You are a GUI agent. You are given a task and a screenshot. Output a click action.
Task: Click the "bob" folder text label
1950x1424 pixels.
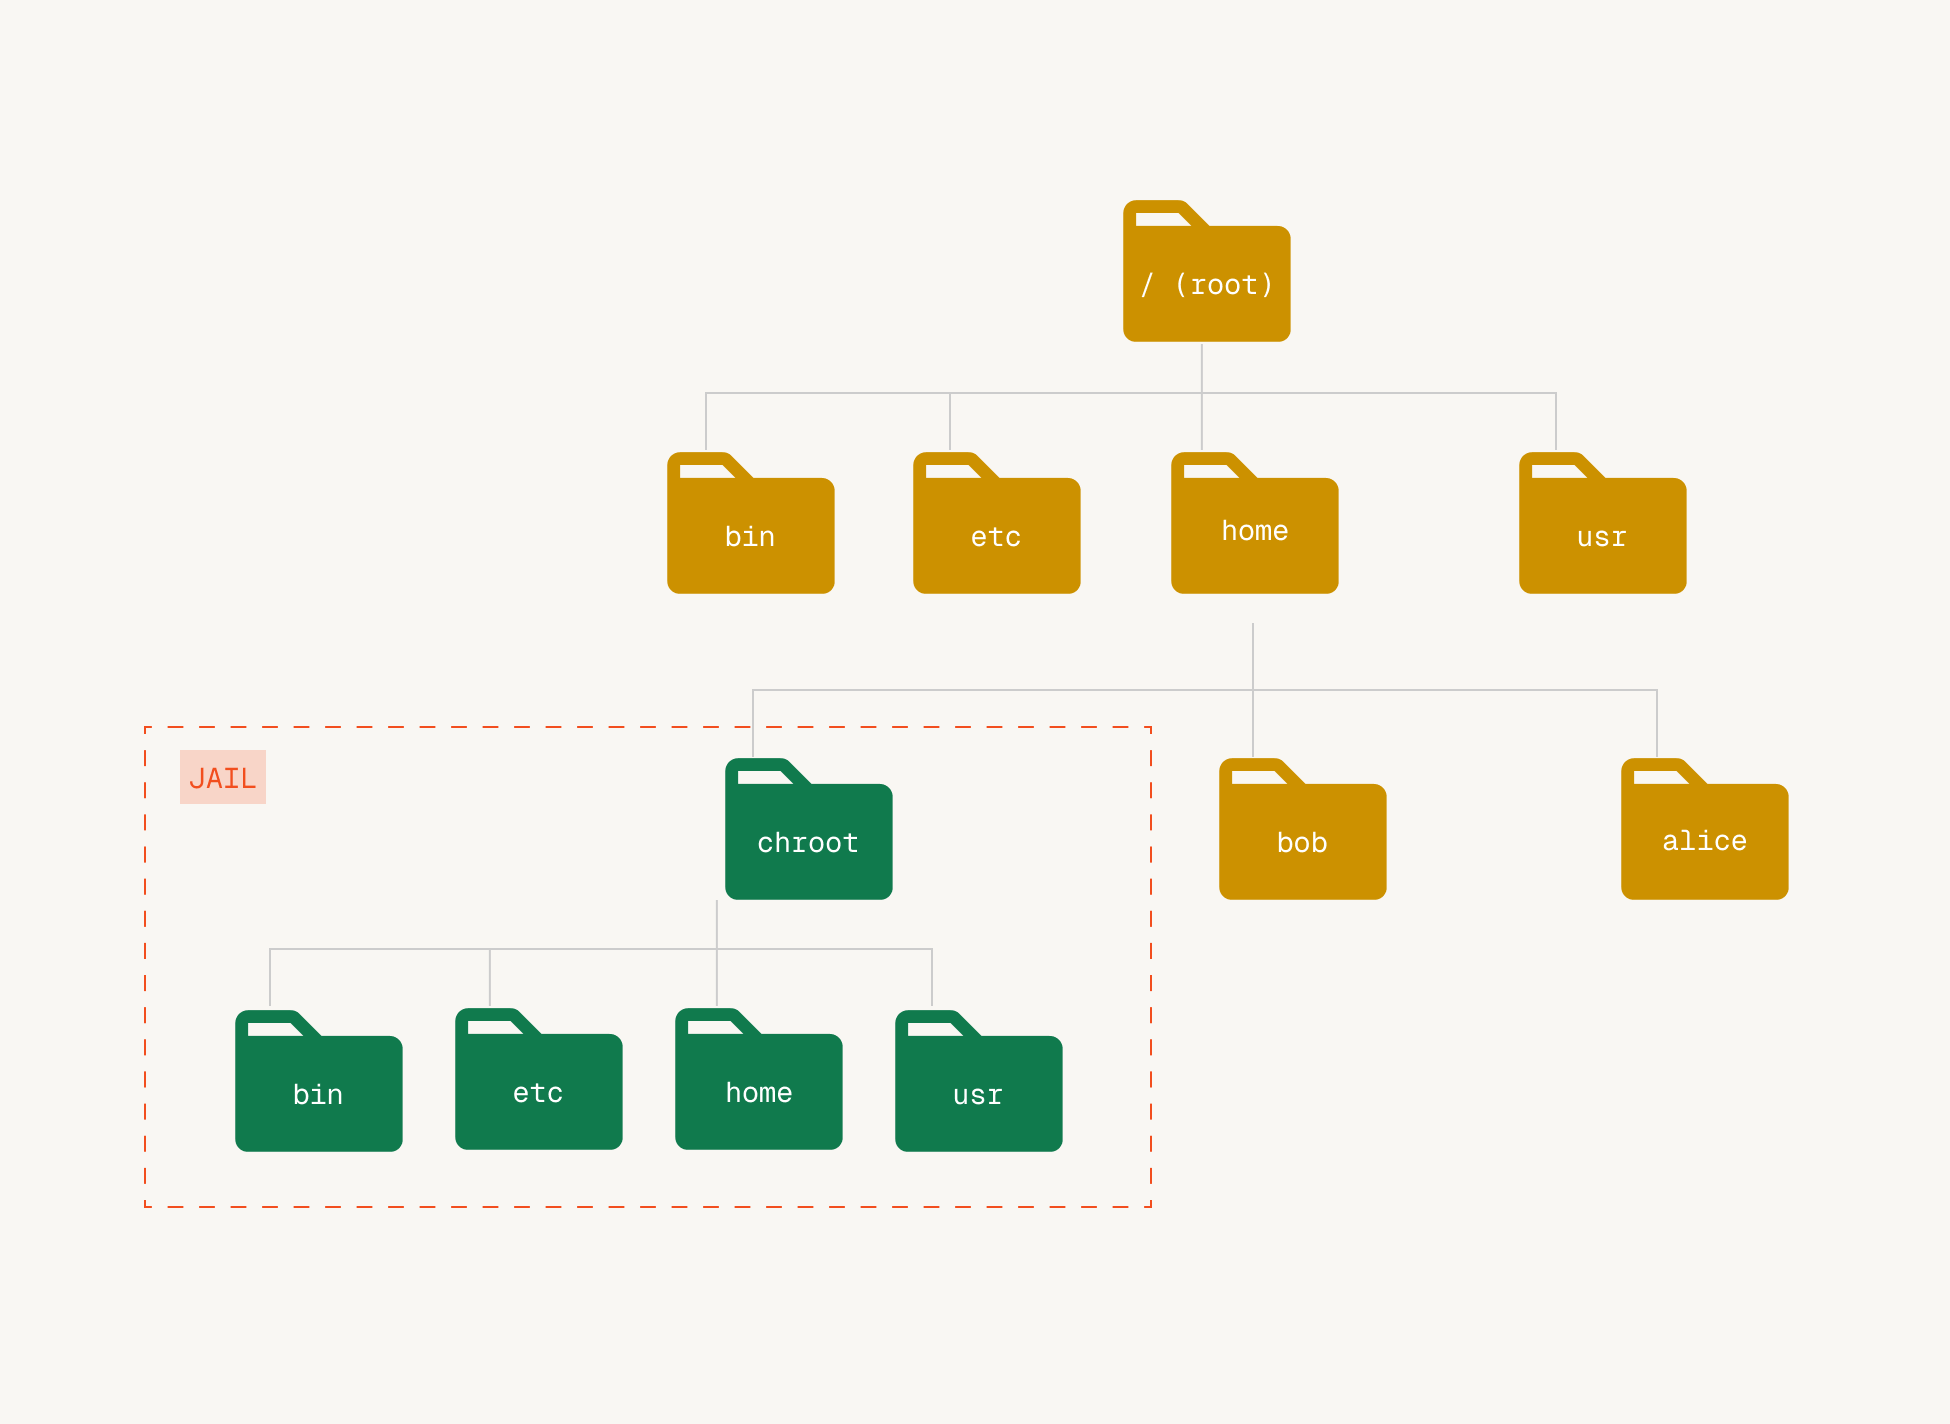[1302, 843]
